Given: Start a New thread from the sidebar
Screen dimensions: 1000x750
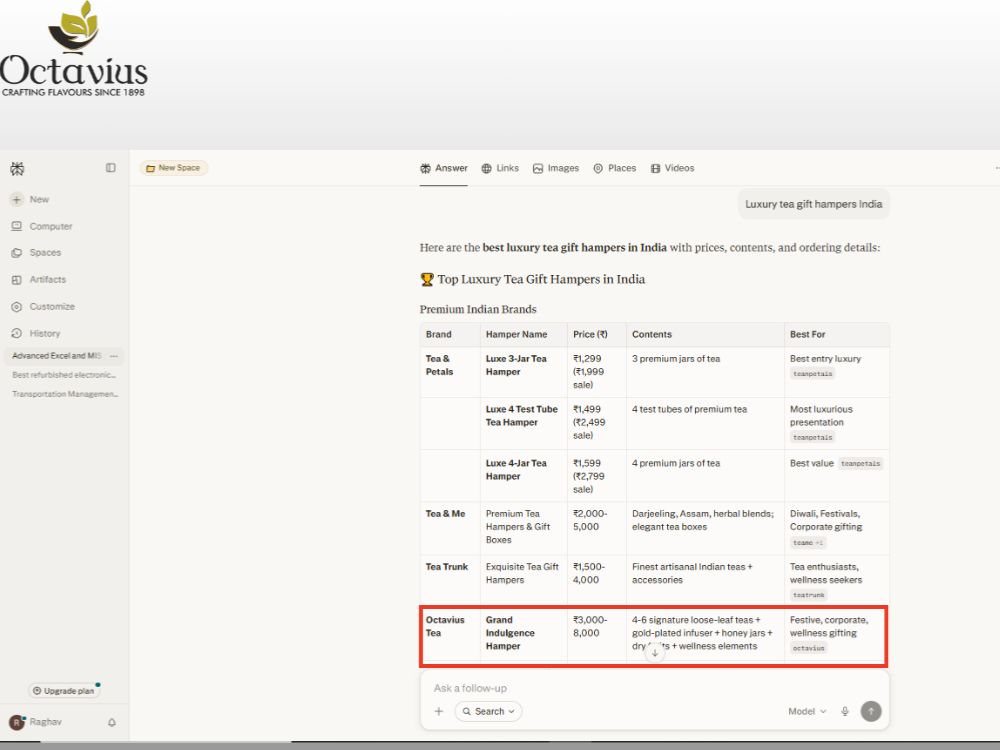Looking at the screenshot, I should (30, 200).
